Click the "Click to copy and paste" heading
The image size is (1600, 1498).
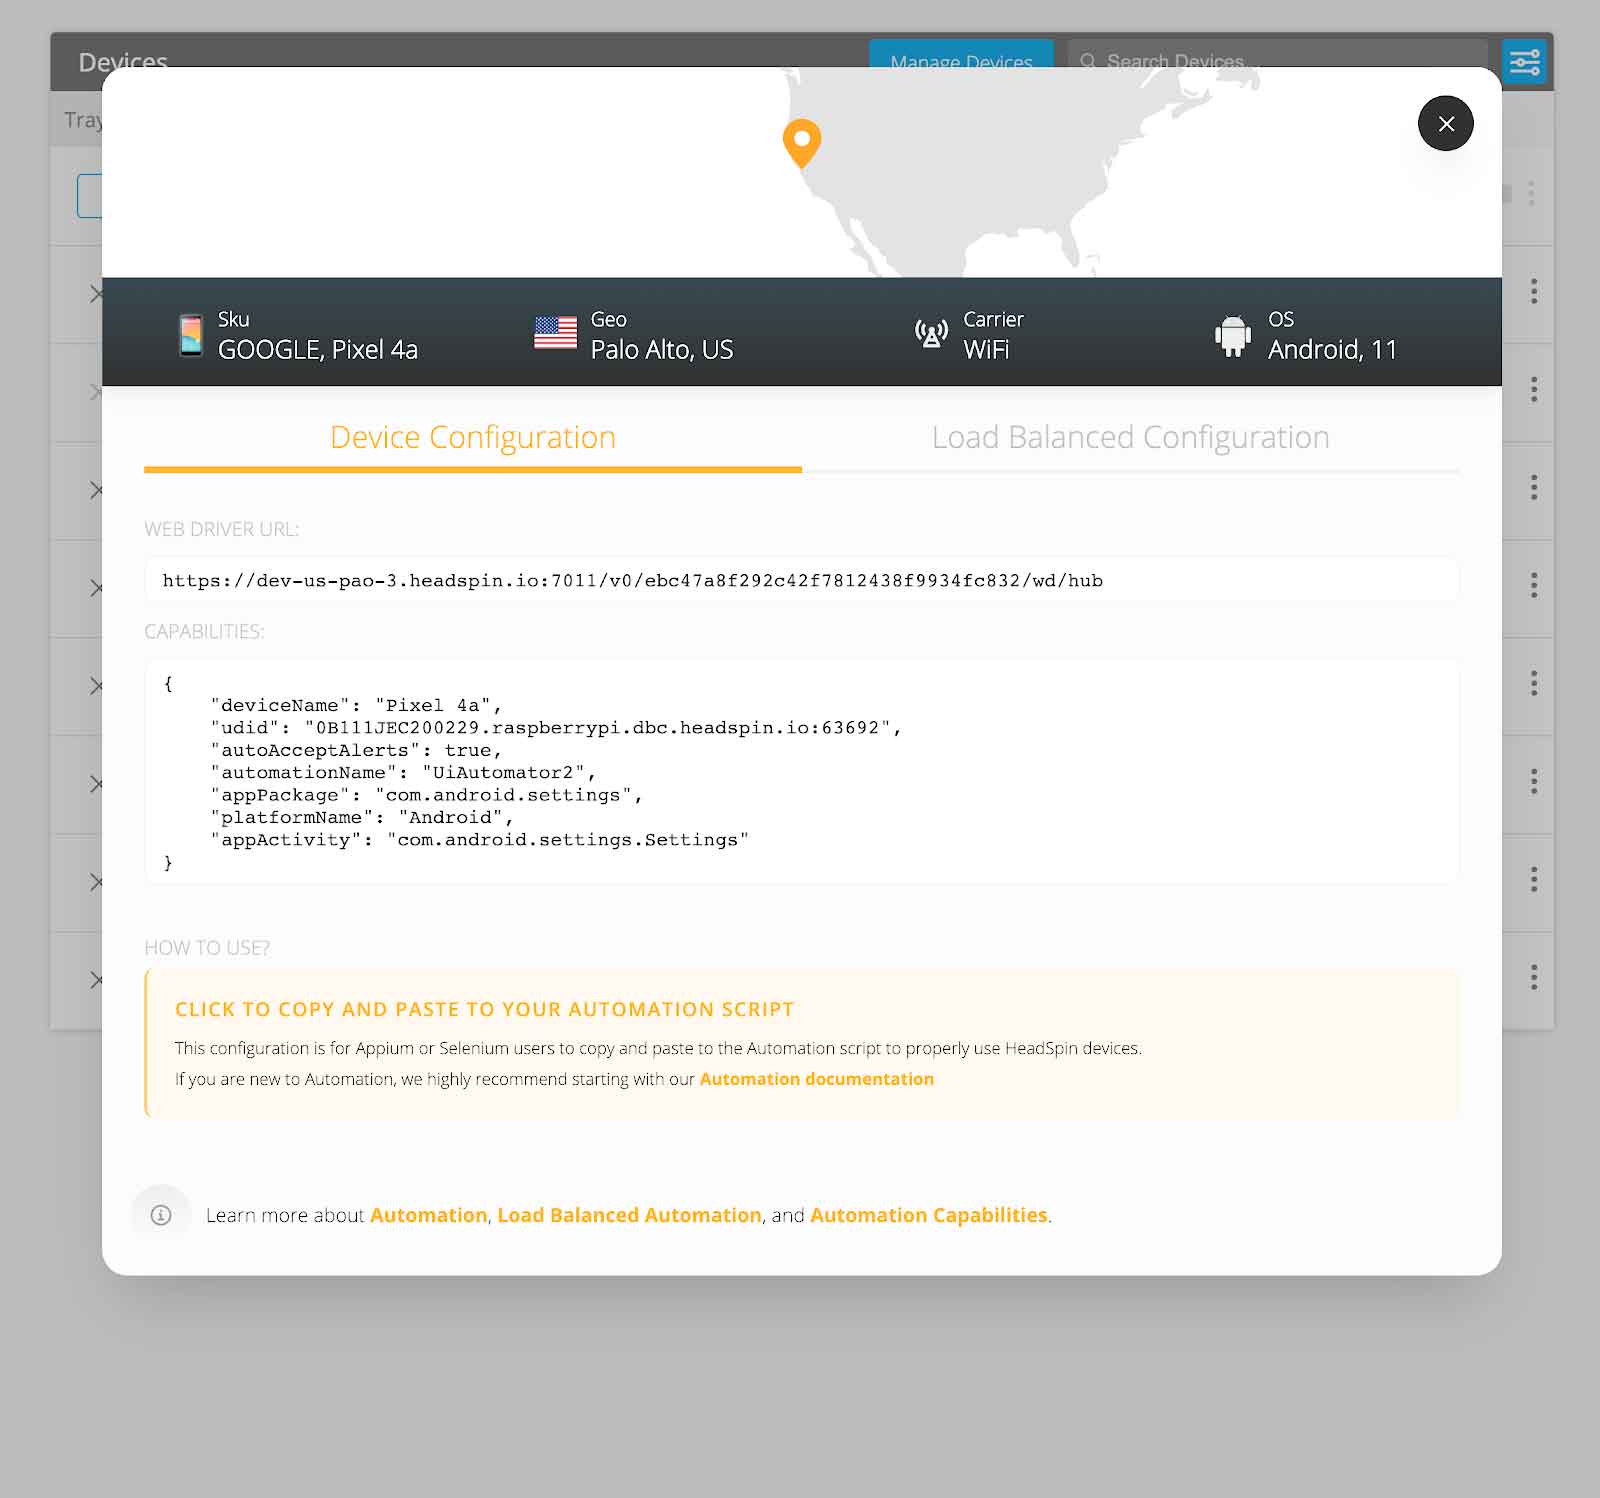[x=484, y=1009]
